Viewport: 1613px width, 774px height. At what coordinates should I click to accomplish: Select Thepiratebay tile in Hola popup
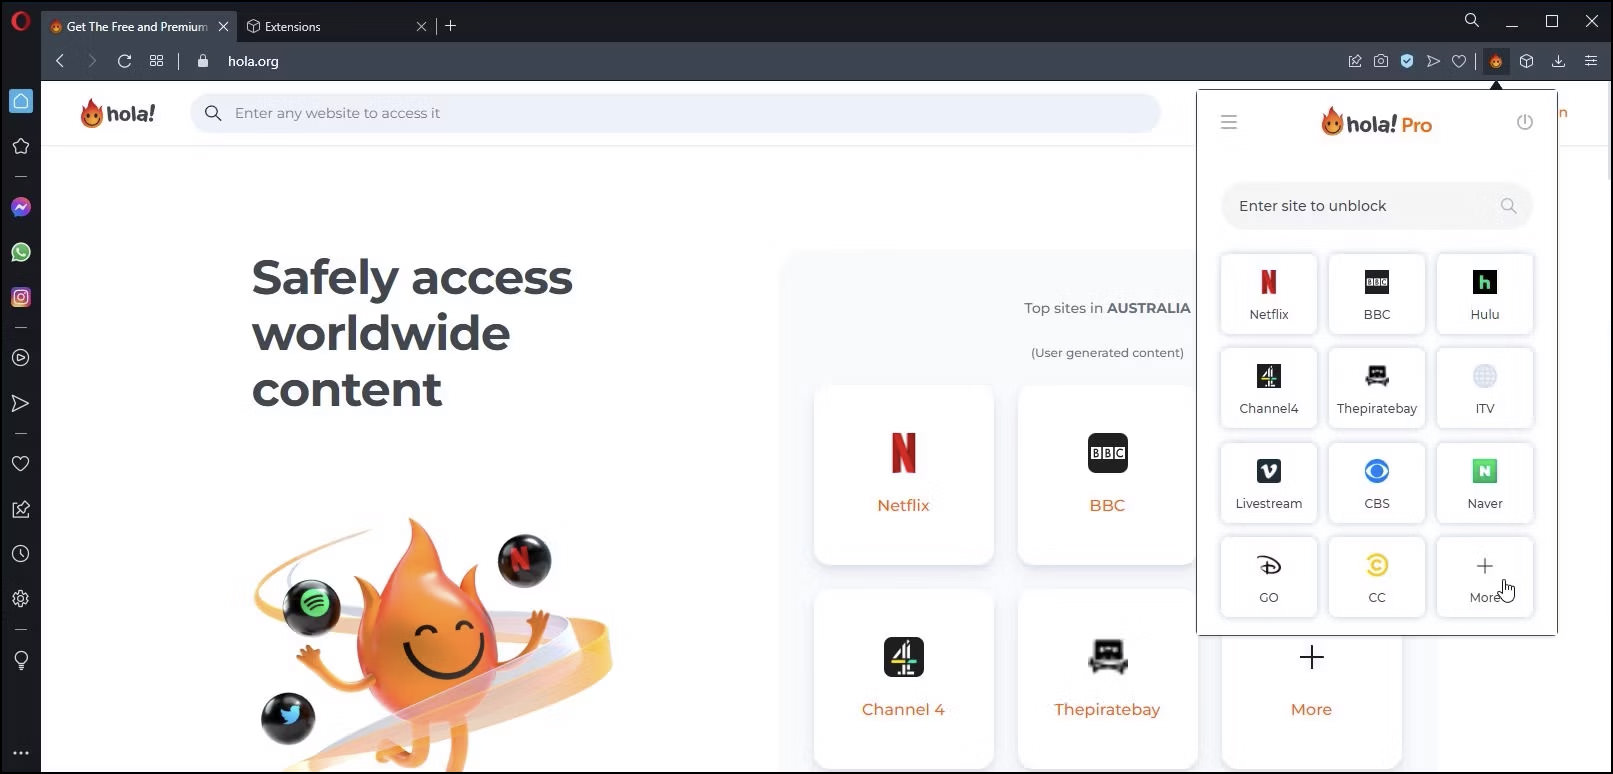(1377, 388)
